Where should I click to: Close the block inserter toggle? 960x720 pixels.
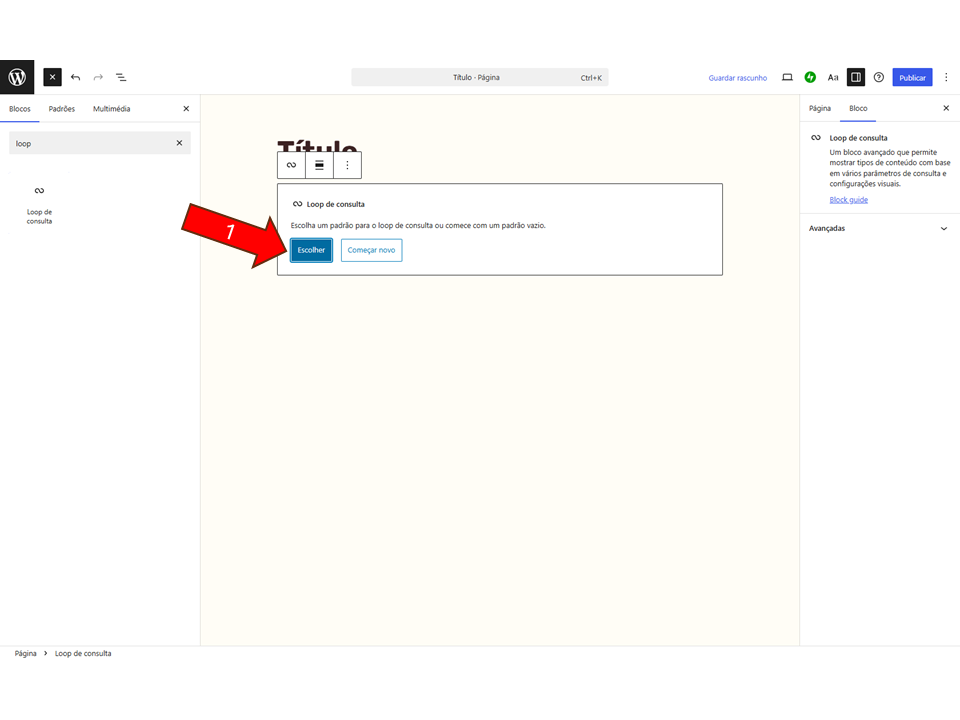click(53, 77)
